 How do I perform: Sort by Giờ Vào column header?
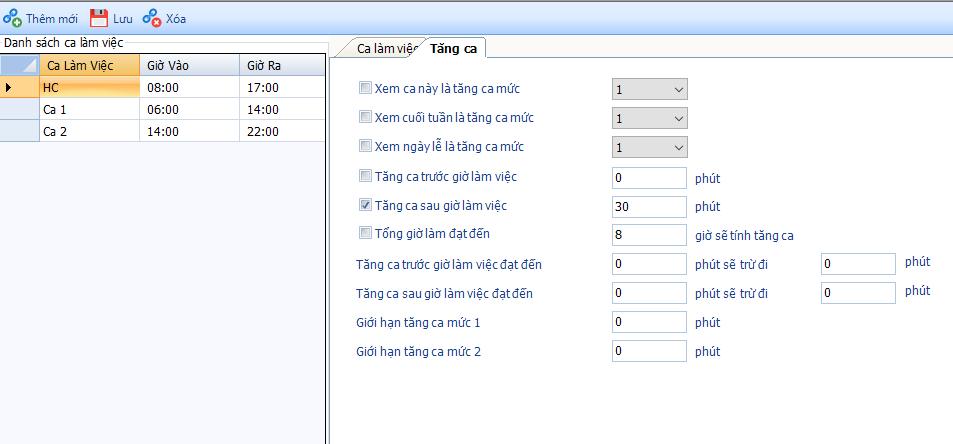point(188,65)
